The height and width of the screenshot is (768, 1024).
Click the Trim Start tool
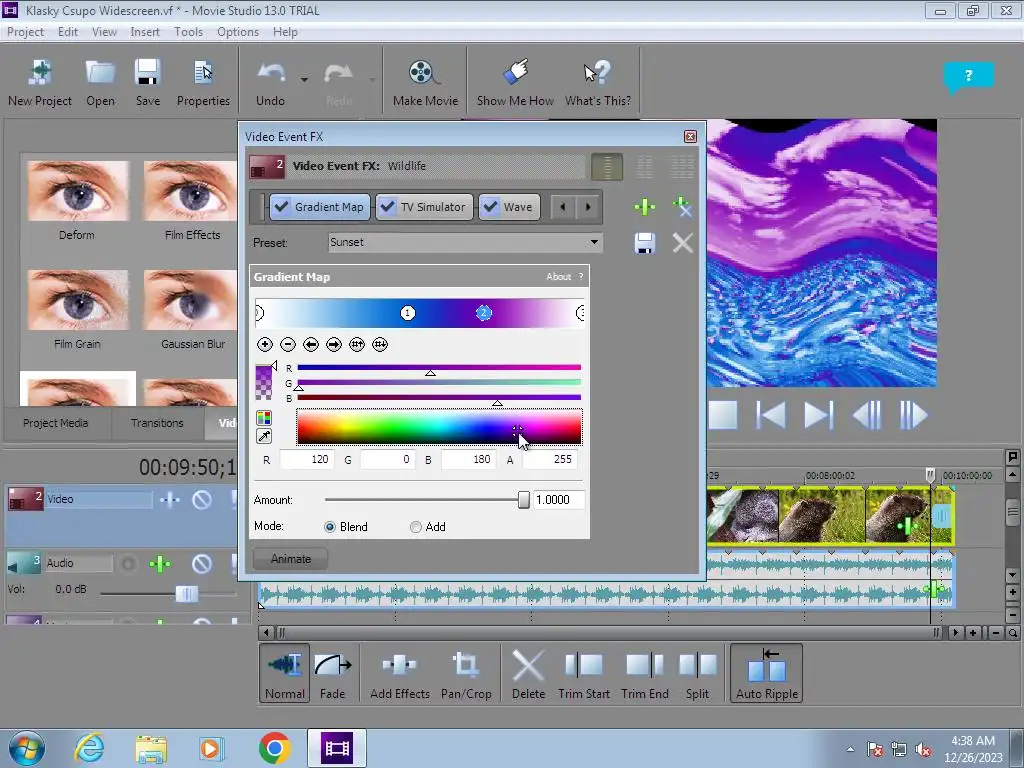click(584, 675)
